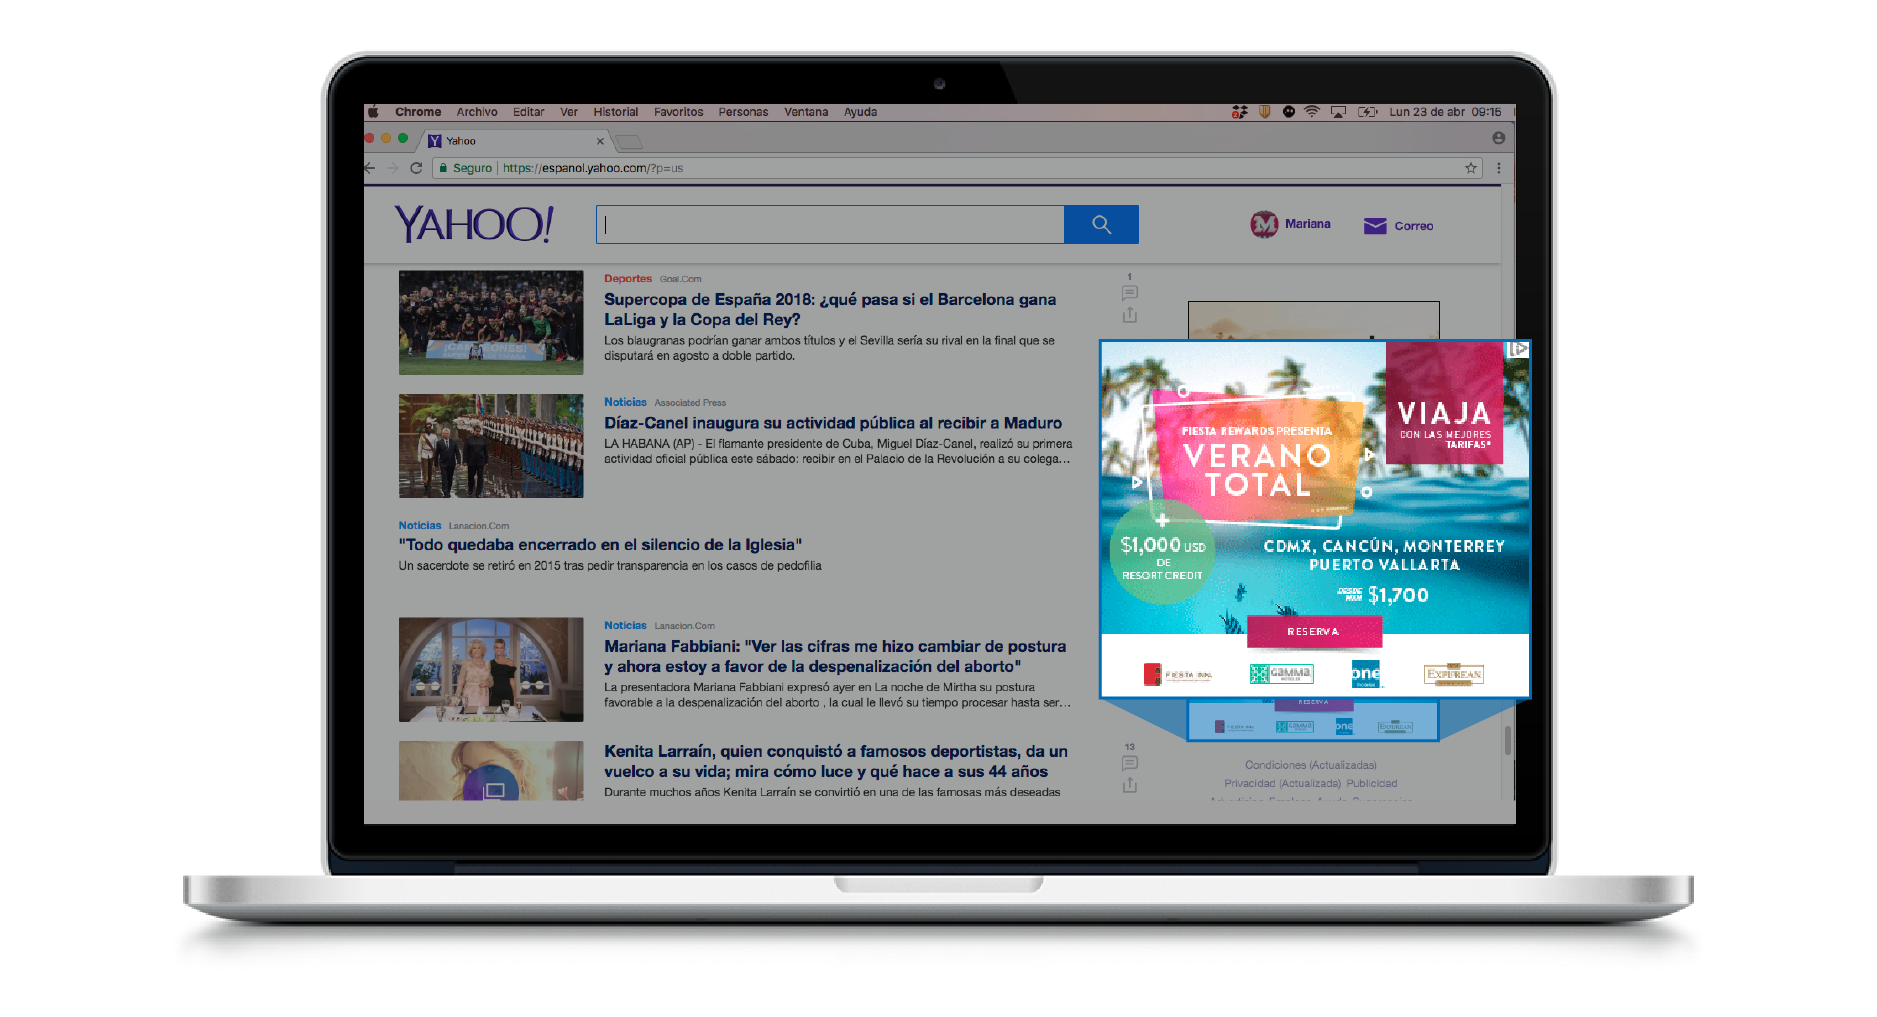Open Wi-Fi status in menu bar
This screenshot has height=1017, width=1877.
tap(1312, 112)
